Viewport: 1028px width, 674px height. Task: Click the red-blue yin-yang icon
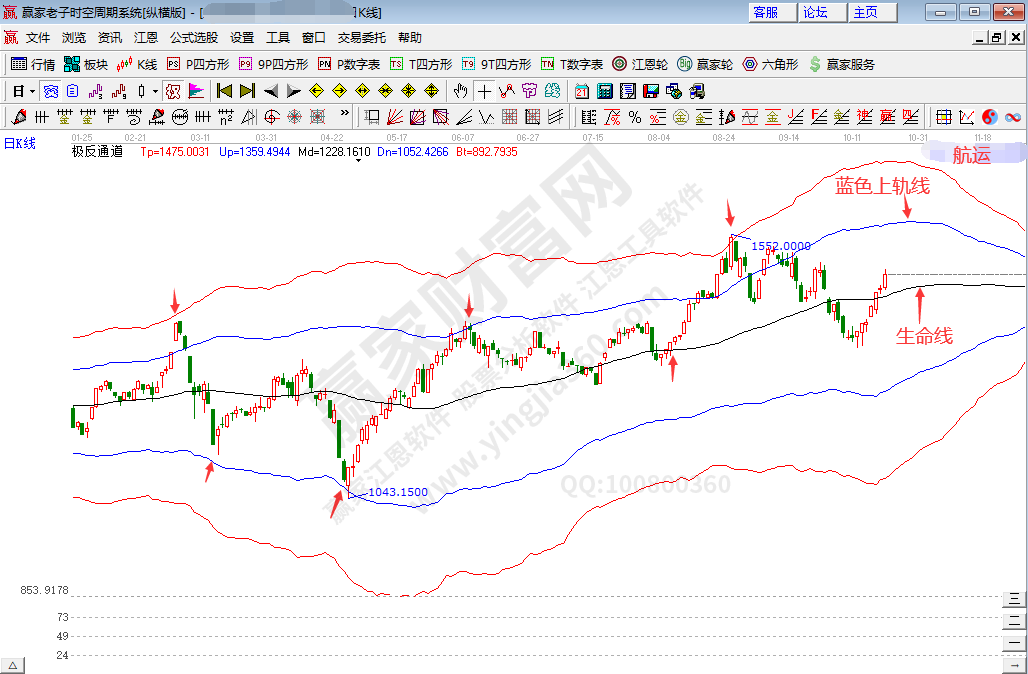[x=989, y=117]
